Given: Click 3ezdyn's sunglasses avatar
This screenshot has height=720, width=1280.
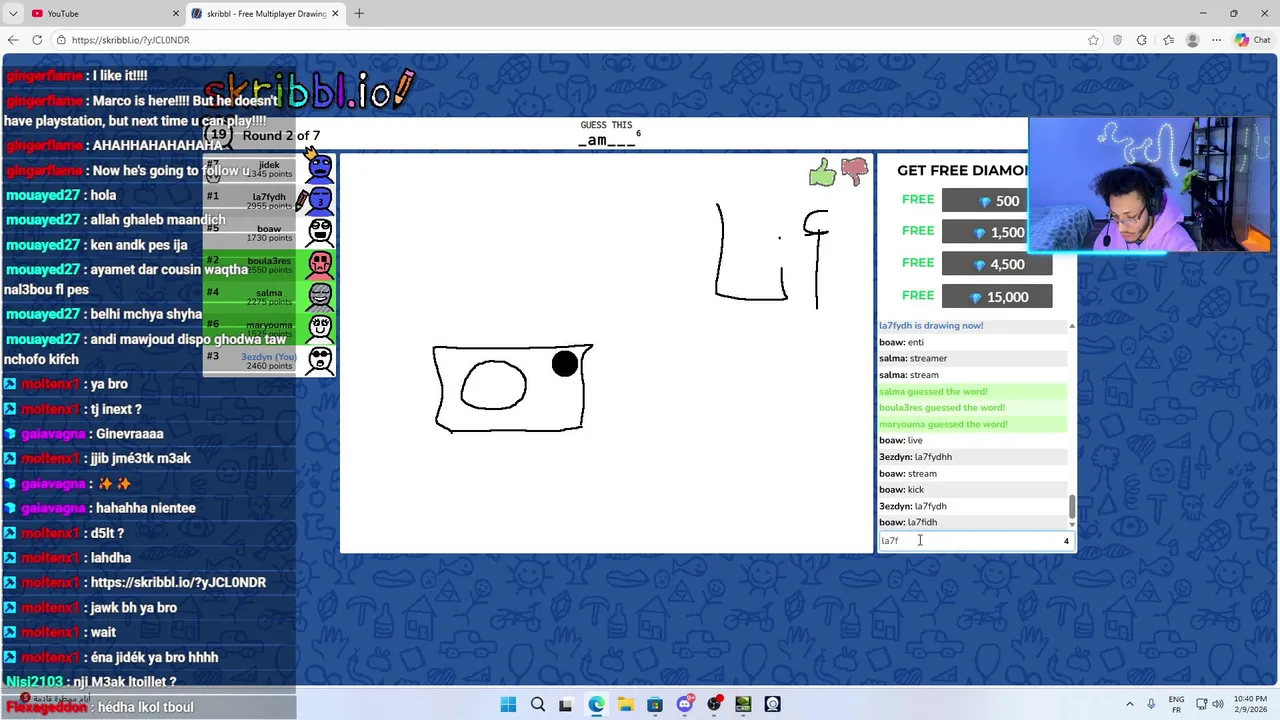Looking at the screenshot, I should coord(320,360).
